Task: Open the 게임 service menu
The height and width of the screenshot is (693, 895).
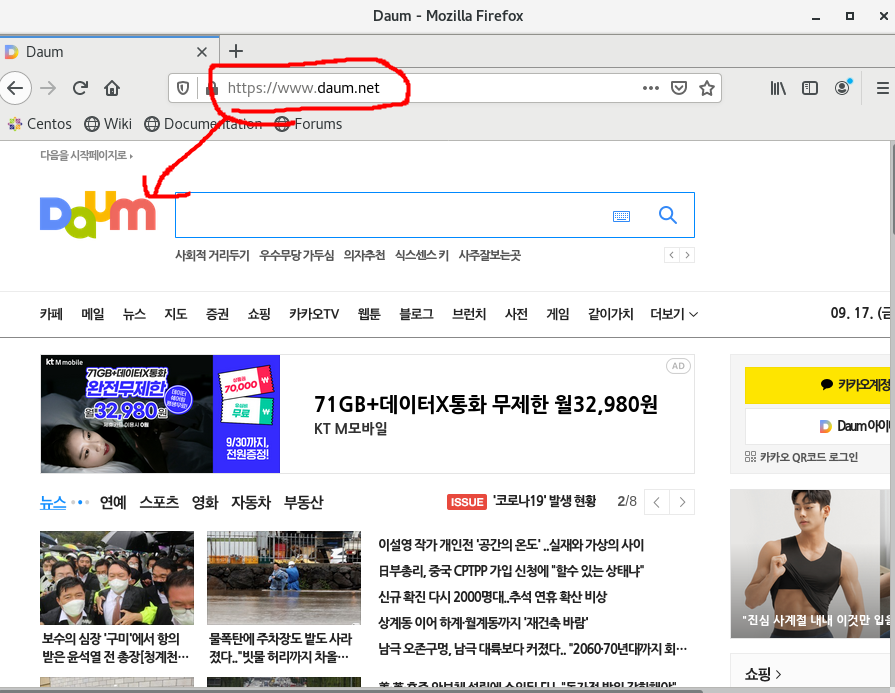Action: pyautogui.click(x=558, y=314)
